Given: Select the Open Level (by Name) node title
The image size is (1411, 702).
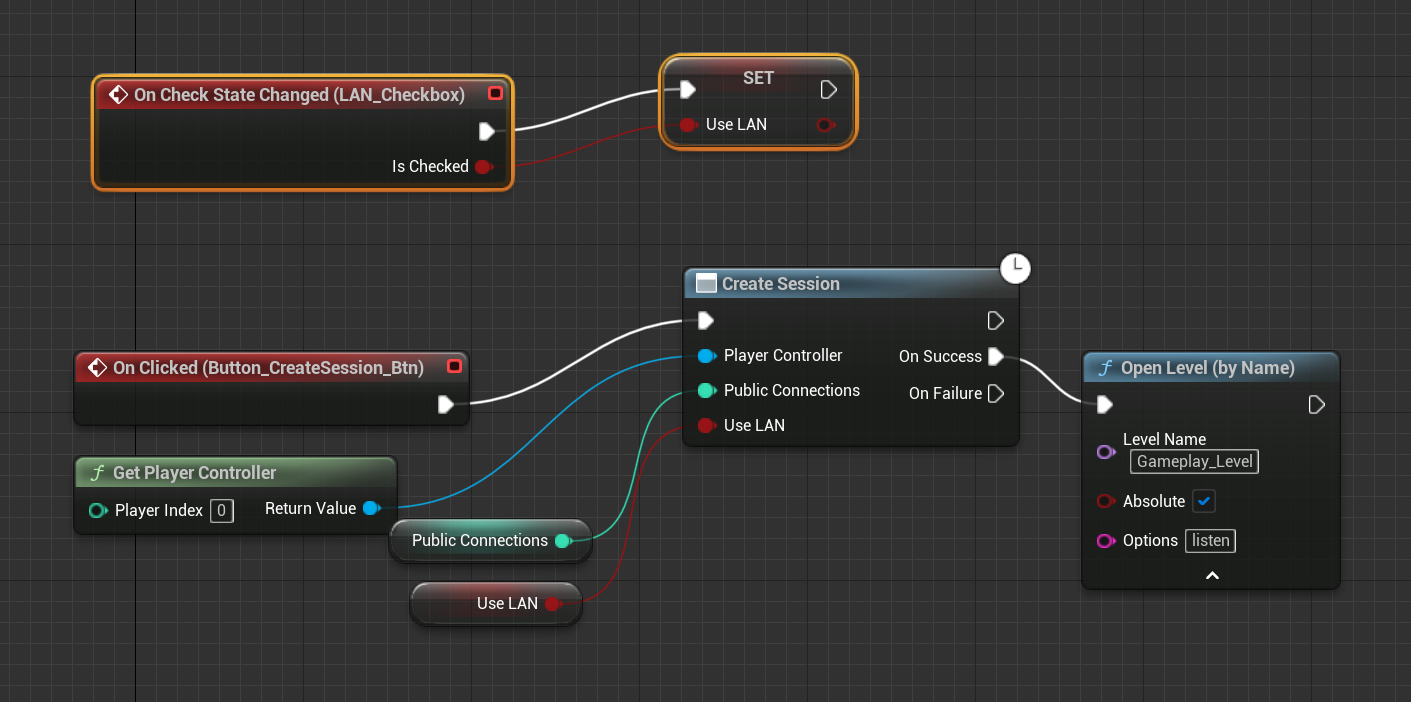Looking at the screenshot, I should [1208, 368].
